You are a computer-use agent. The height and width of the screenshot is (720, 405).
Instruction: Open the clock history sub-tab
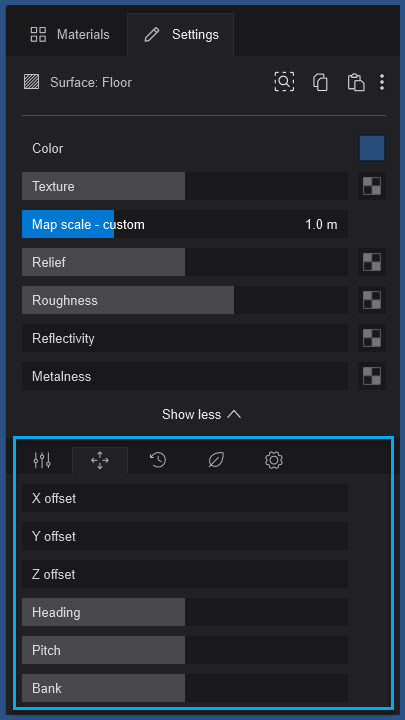(x=158, y=460)
